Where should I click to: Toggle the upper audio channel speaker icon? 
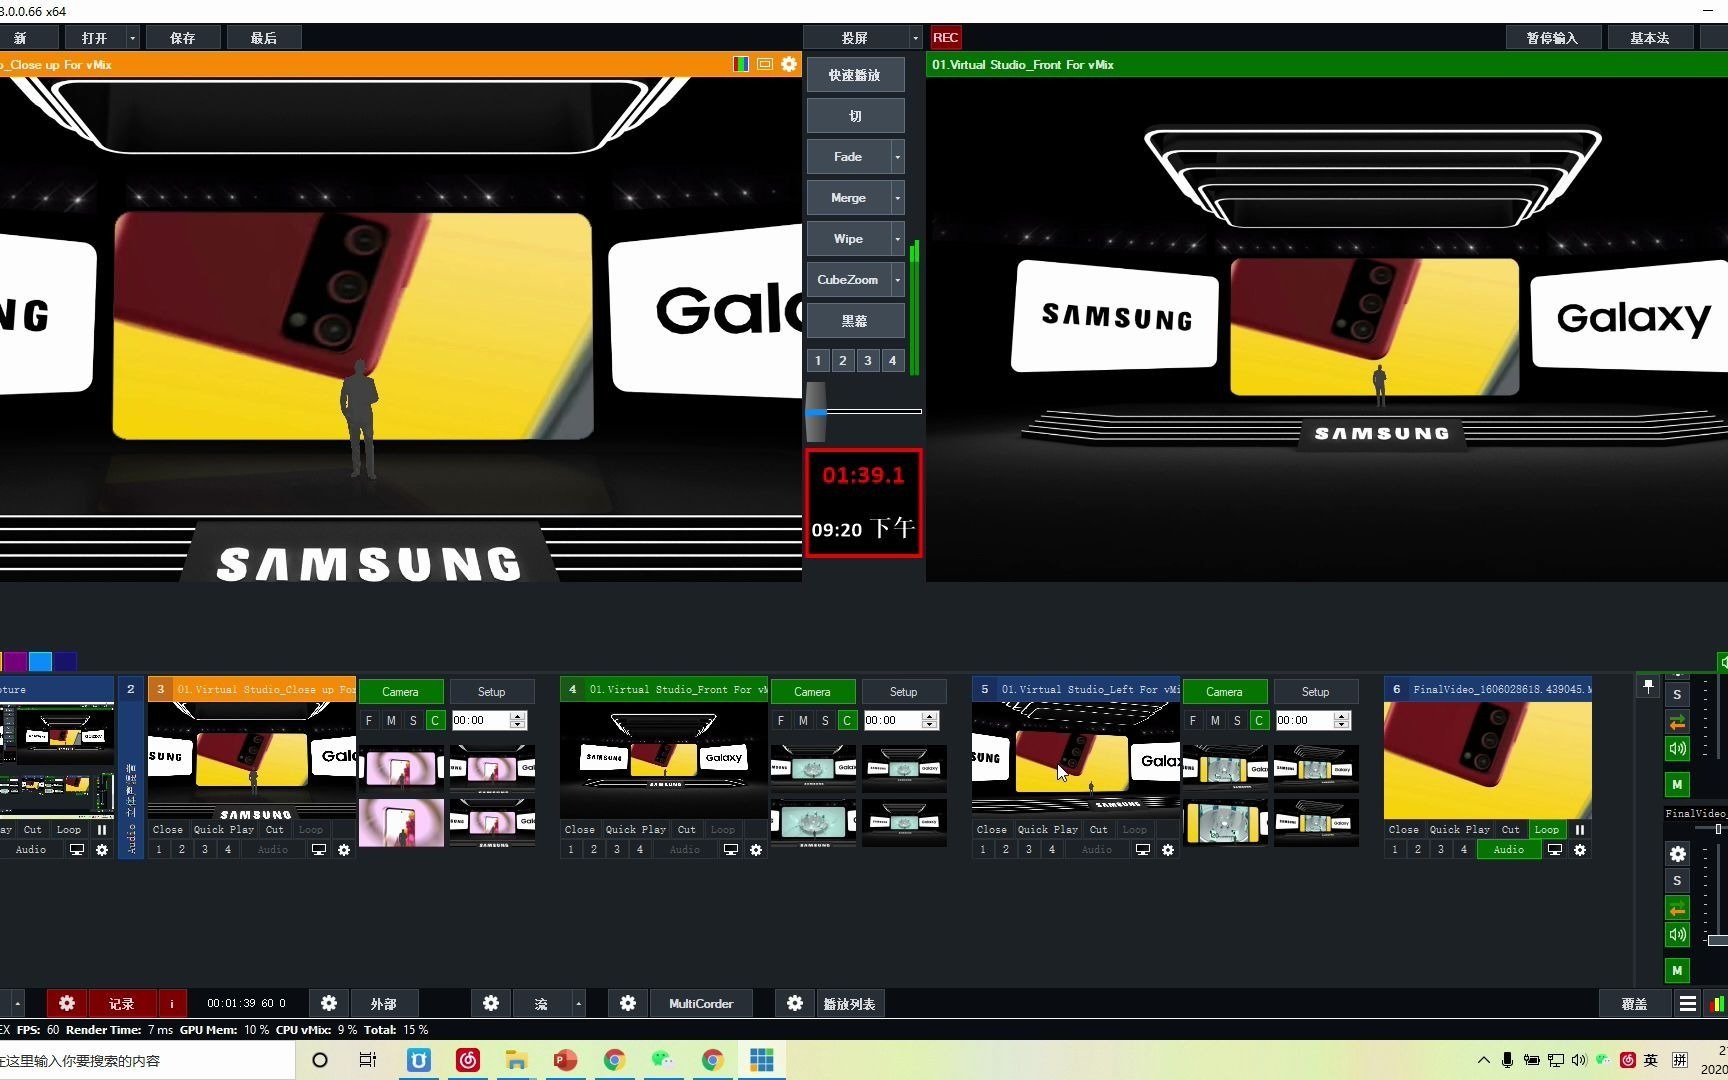coord(1677,748)
